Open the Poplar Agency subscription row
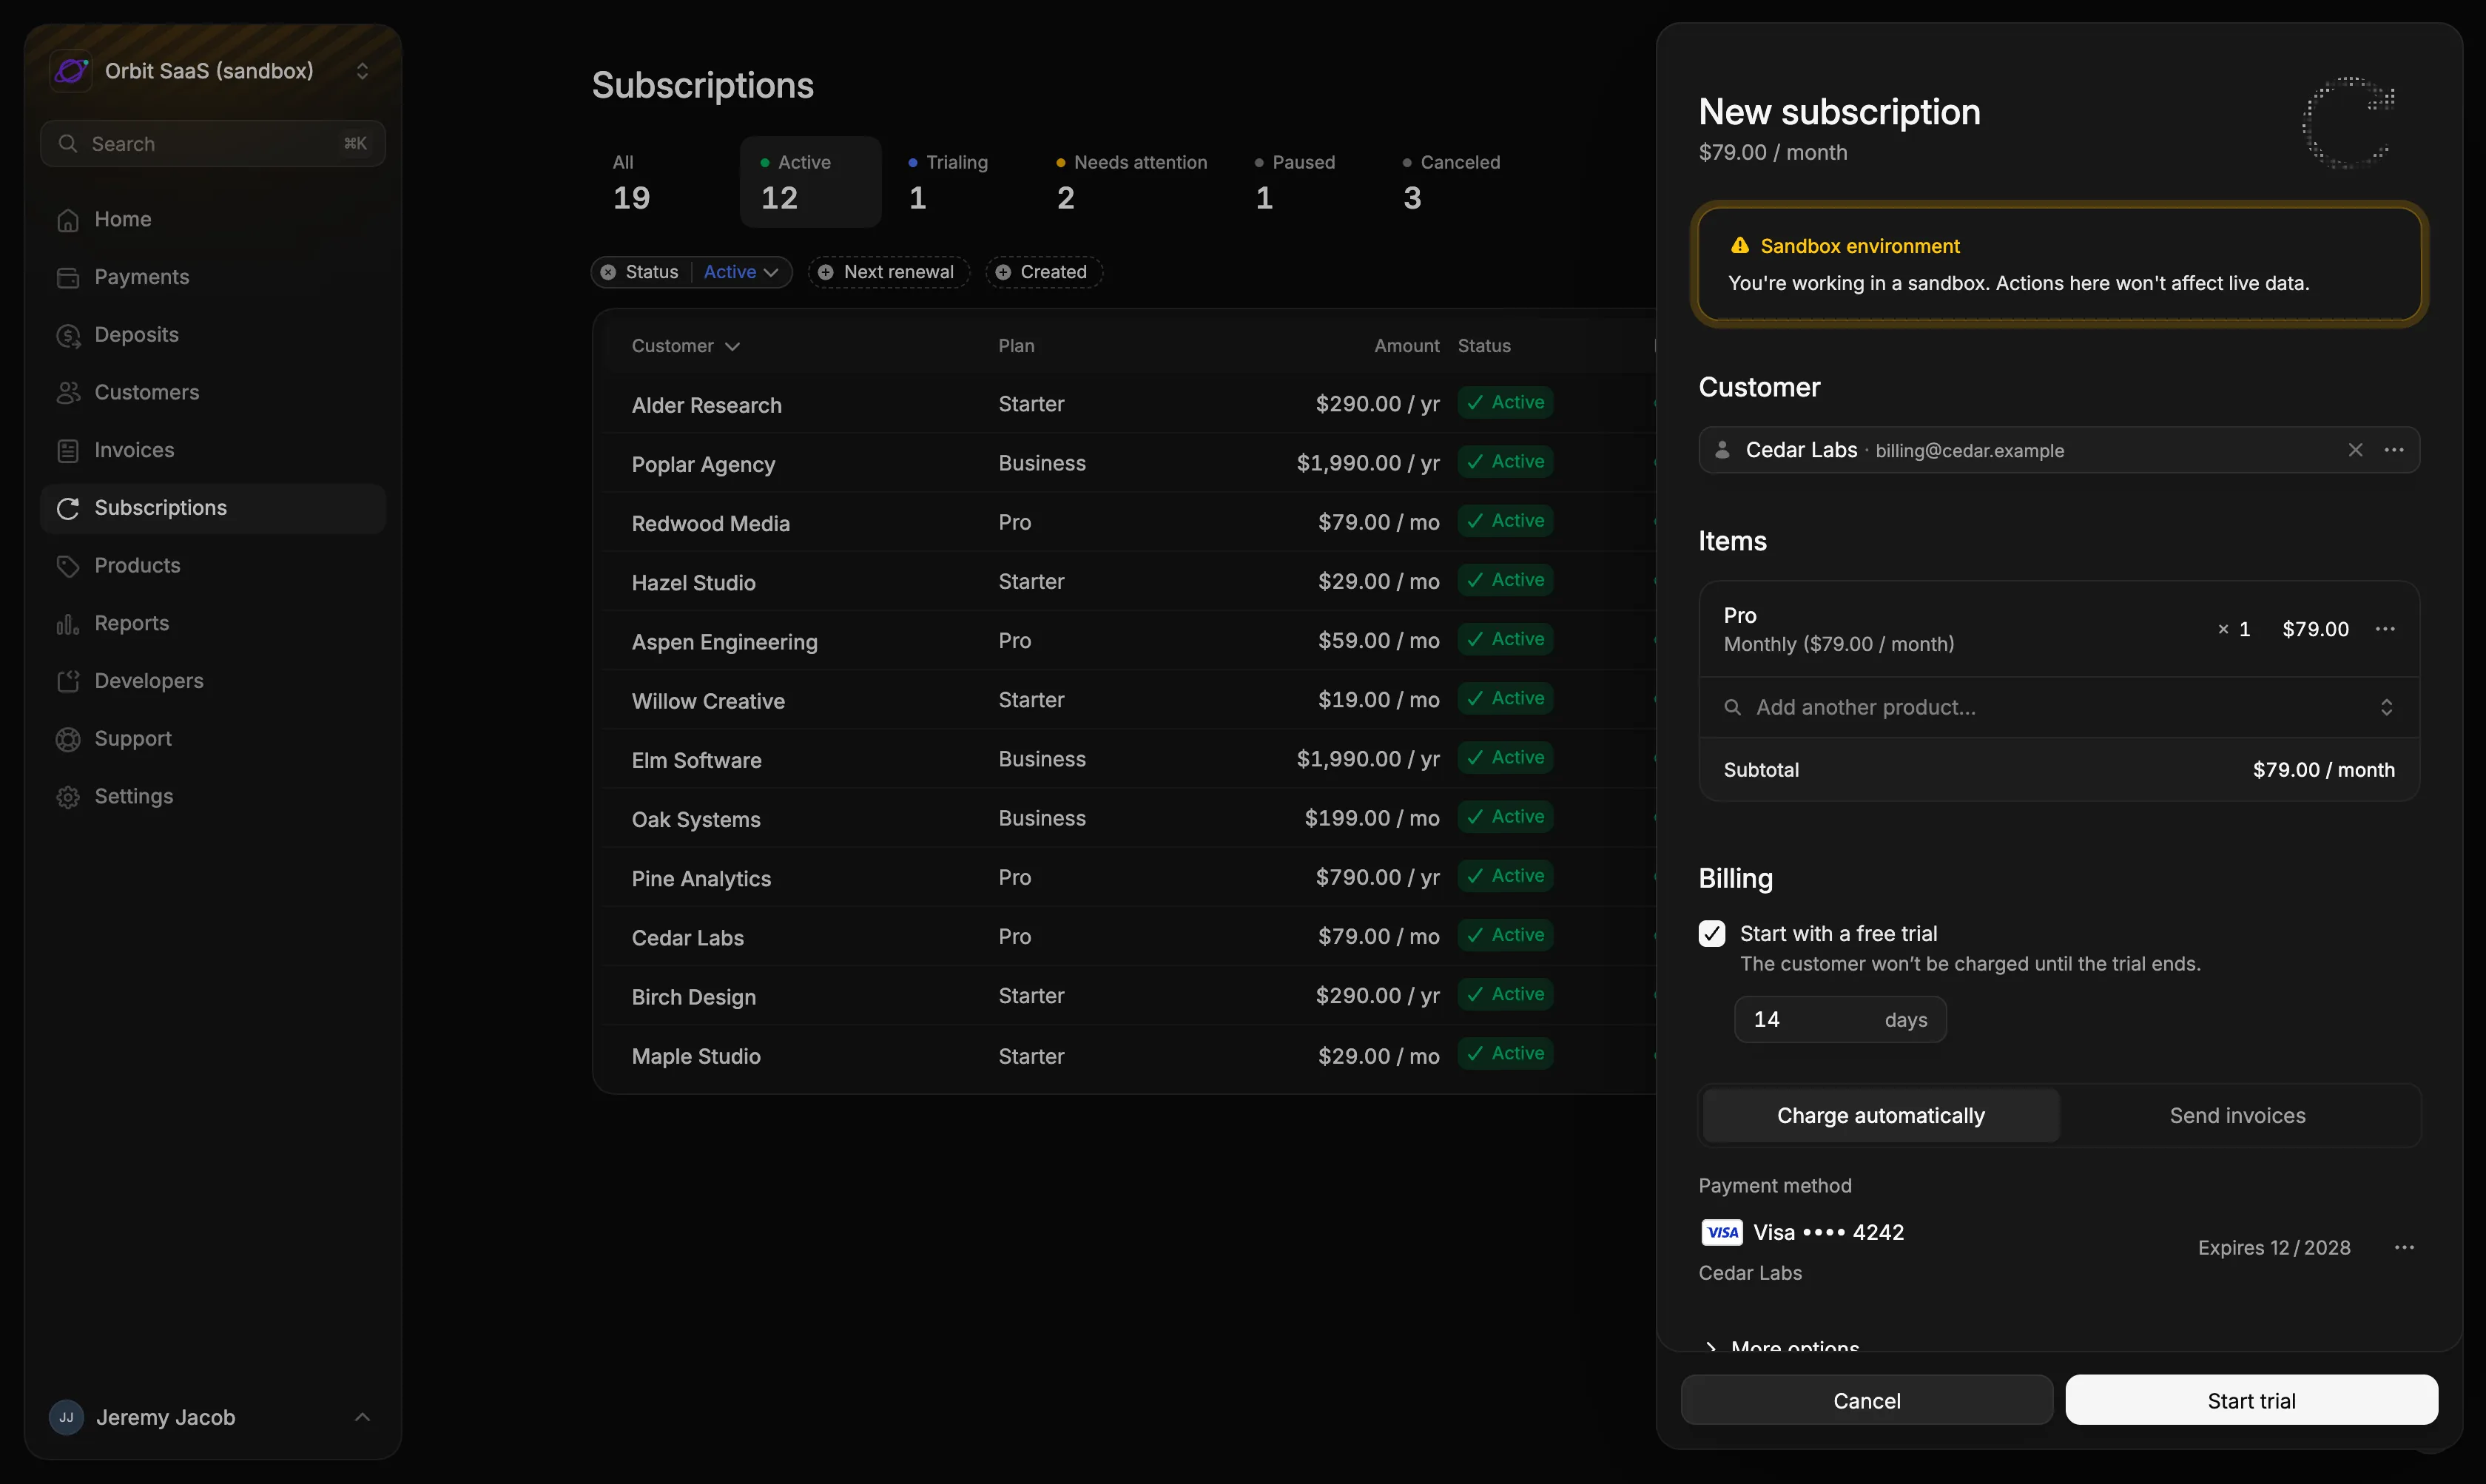 (1125, 463)
